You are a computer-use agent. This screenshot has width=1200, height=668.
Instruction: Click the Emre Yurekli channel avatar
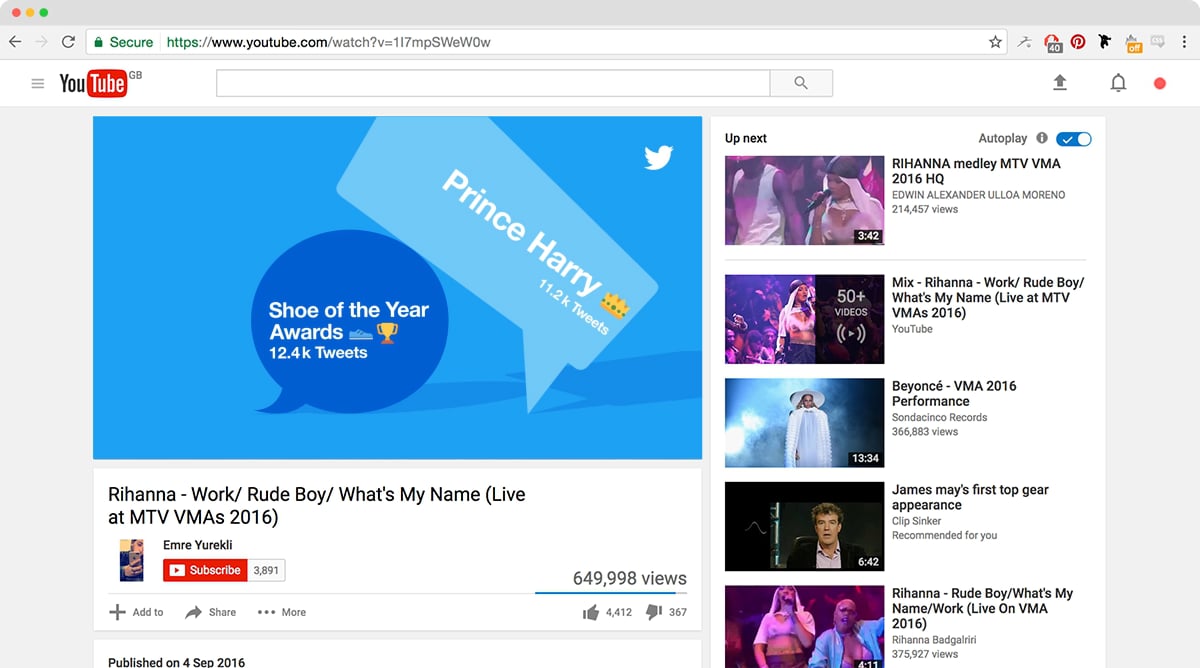(x=132, y=560)
